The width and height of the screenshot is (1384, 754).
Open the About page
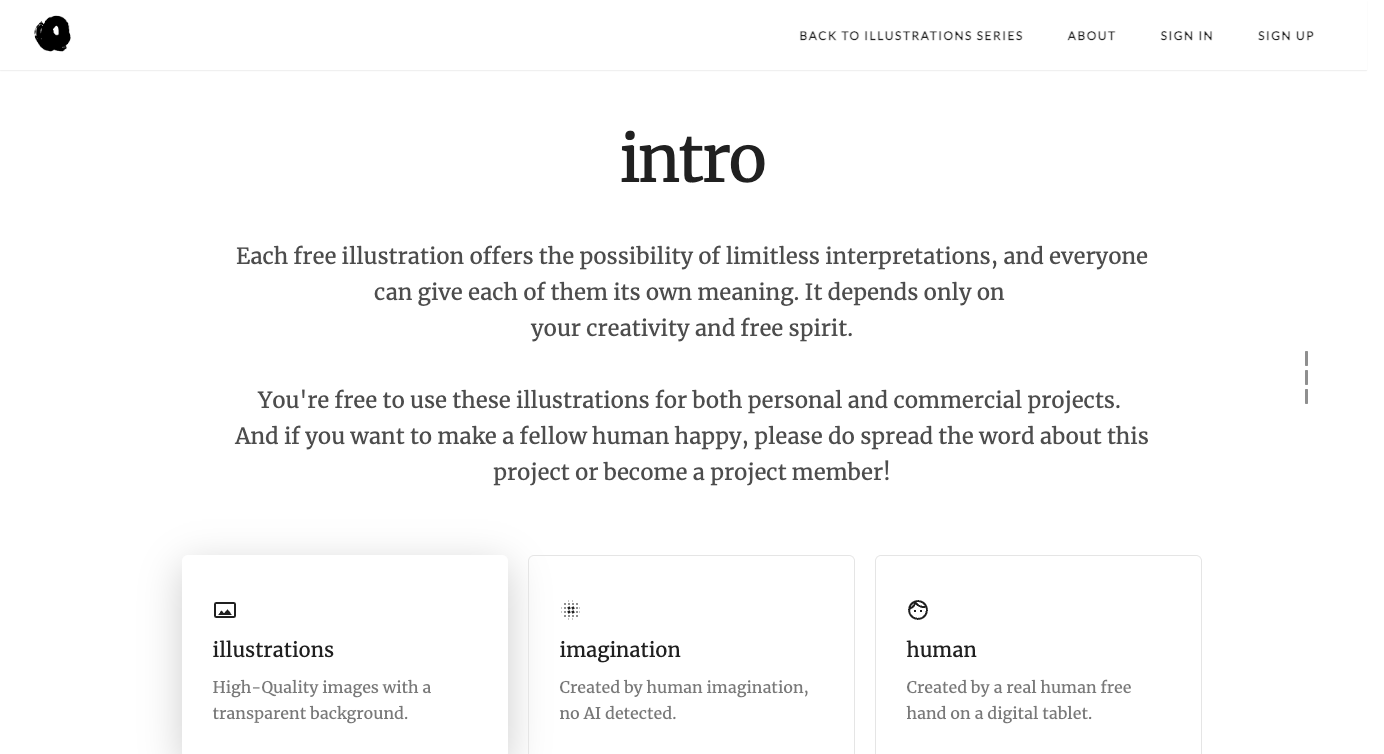[1091, 36]
